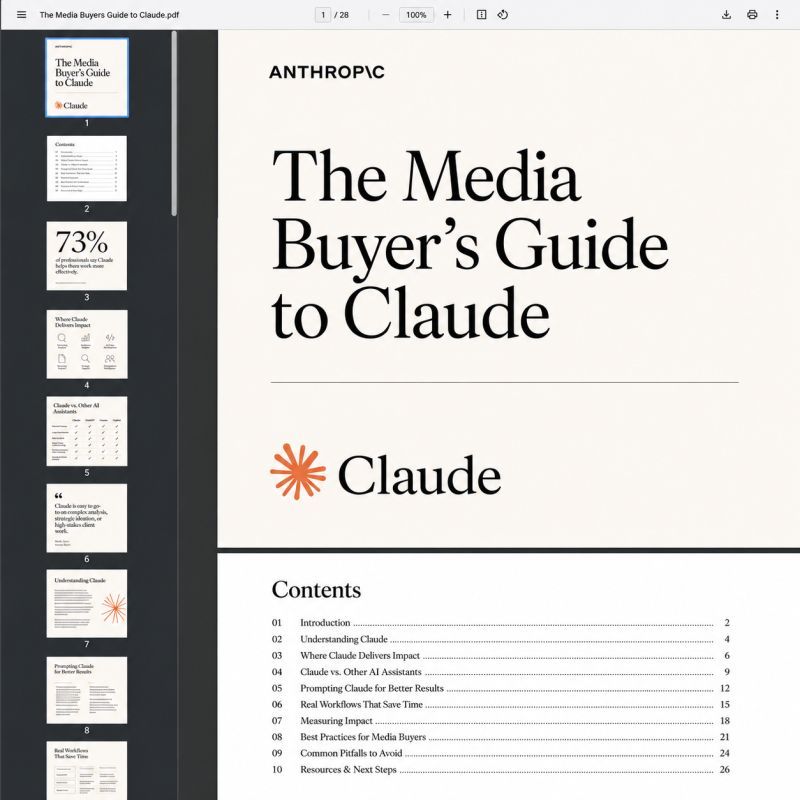Open page 5 comparison table thumbnail
The width and height of the screenshot is (800, 800).
point(87,431)
